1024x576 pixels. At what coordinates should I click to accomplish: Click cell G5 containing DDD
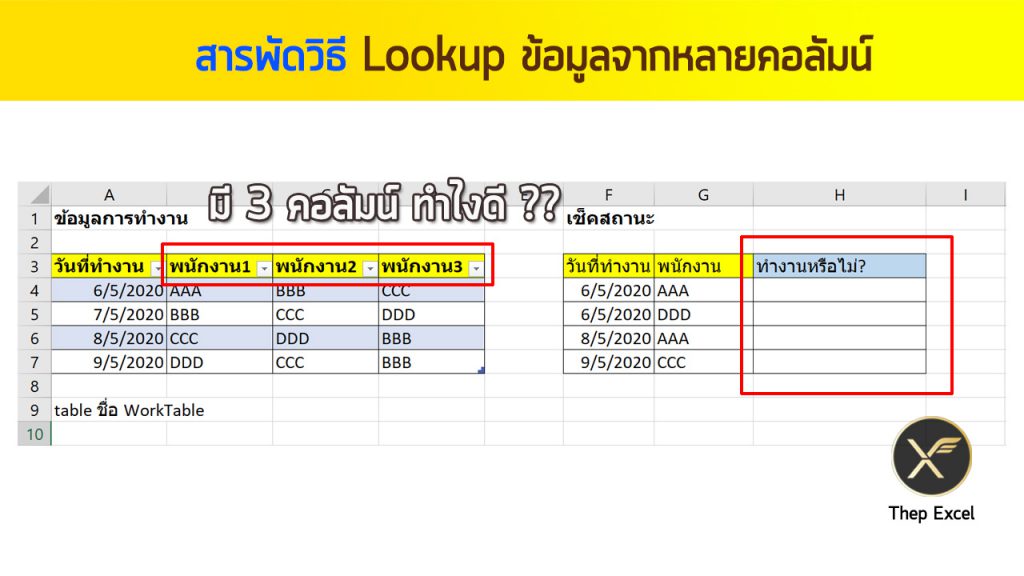tap(703, 314)
